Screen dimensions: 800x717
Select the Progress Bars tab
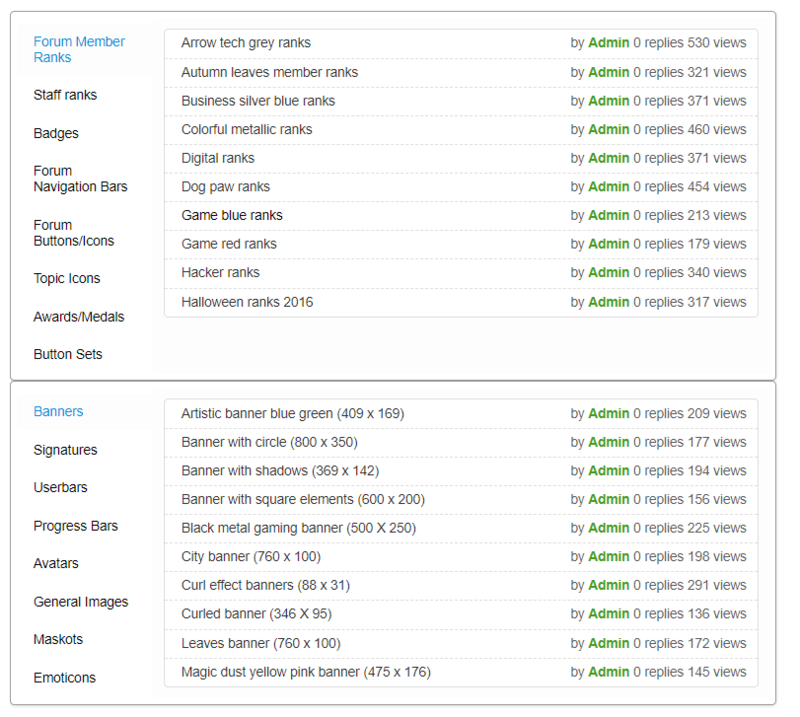[x=76, y=526]
